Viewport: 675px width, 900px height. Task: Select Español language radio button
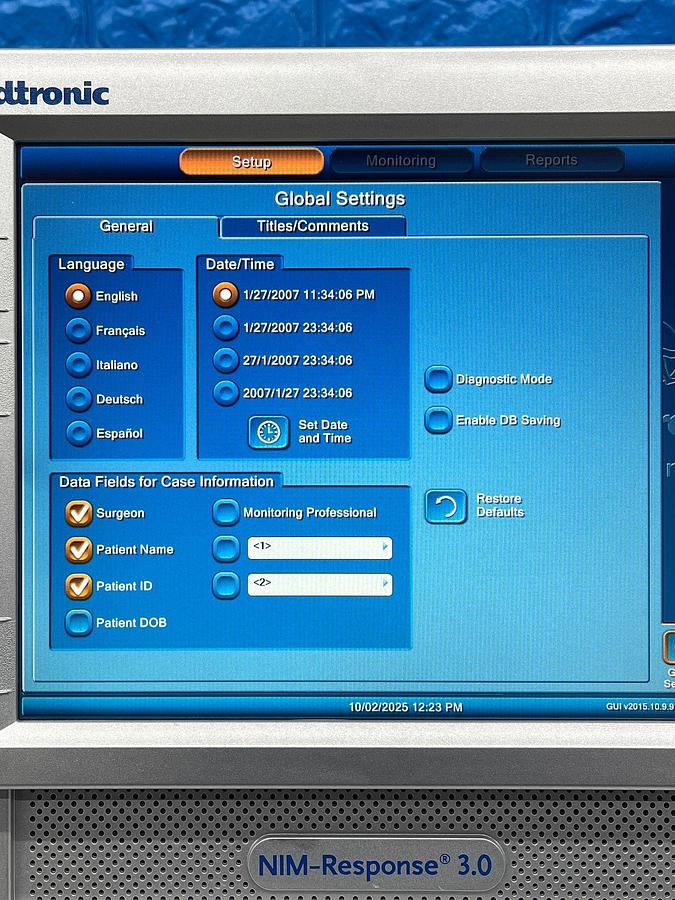tap(78, 433)
